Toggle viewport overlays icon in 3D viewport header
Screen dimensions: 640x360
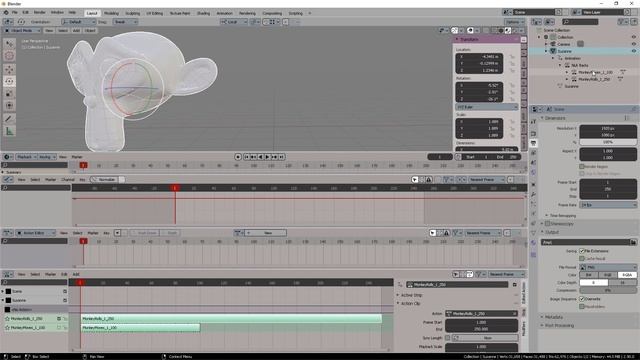[470, 30]
